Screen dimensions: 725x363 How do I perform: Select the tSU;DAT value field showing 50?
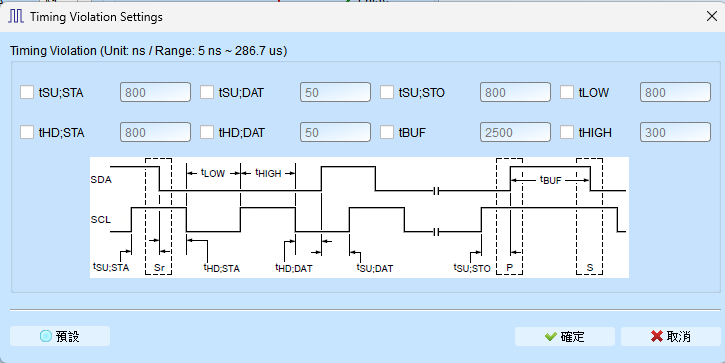click(335, 92)
